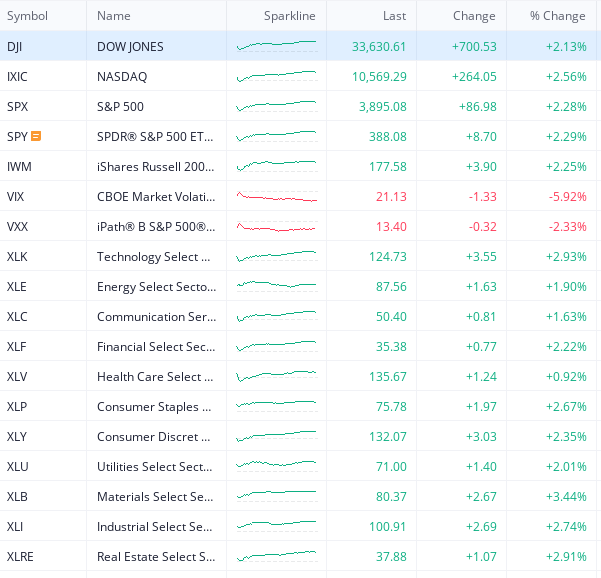Viewport: 601px width, 578px height.
Task: Click the change value -1.33
Action: 483,197
